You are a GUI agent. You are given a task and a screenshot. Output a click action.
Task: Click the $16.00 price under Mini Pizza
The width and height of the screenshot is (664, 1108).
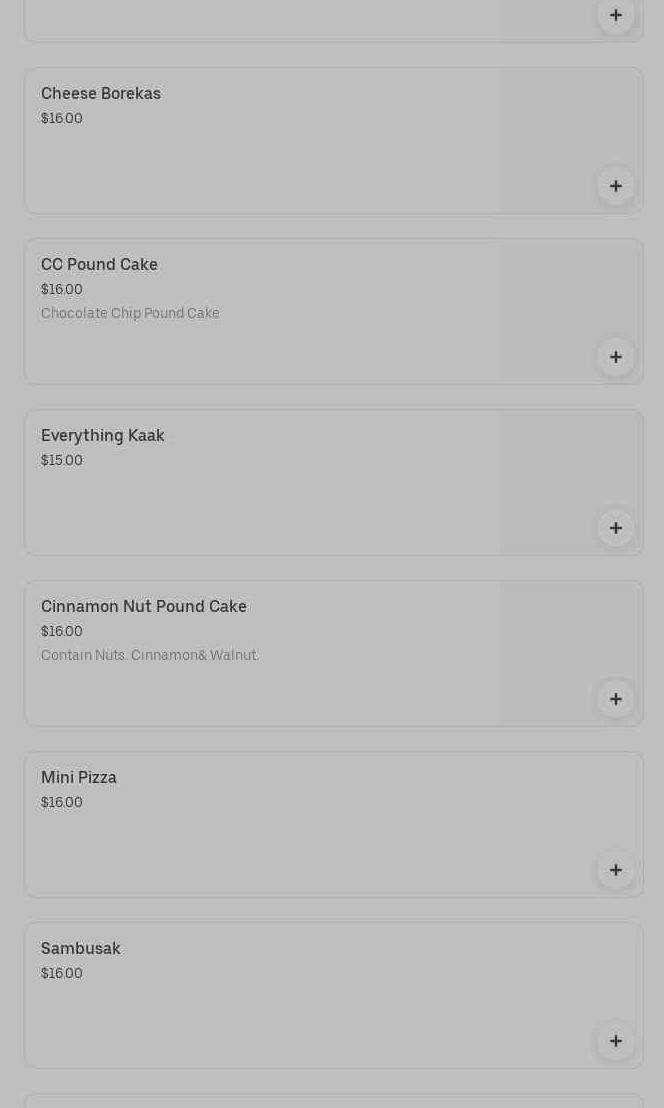[x=62, y=802]
